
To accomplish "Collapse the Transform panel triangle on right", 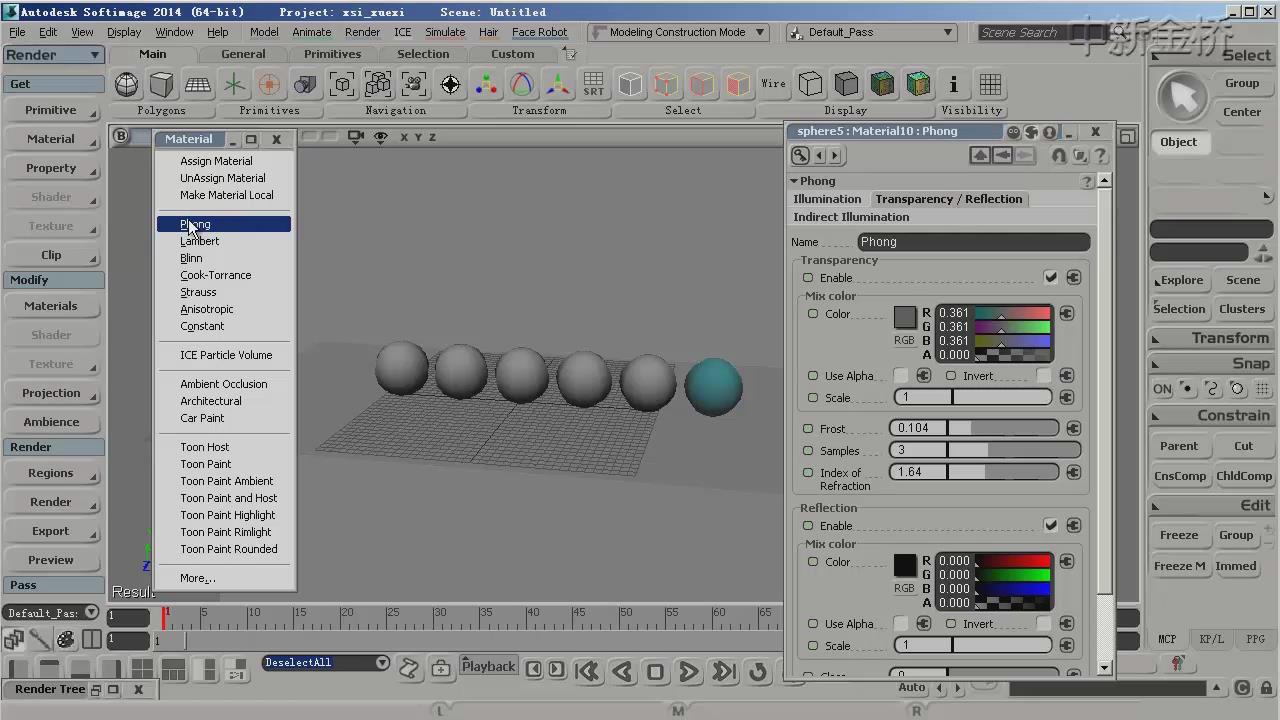I will click(1157, 338).
